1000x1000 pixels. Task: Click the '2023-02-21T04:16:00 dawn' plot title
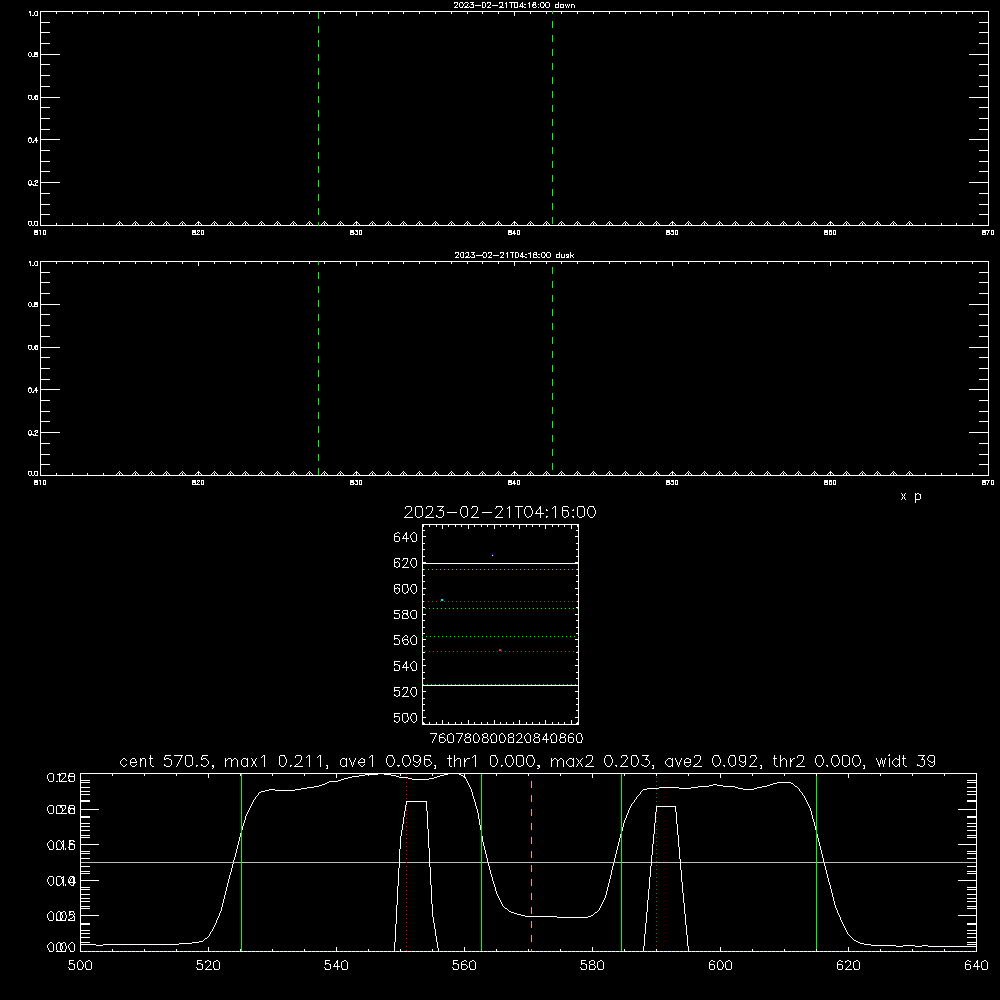514,5
